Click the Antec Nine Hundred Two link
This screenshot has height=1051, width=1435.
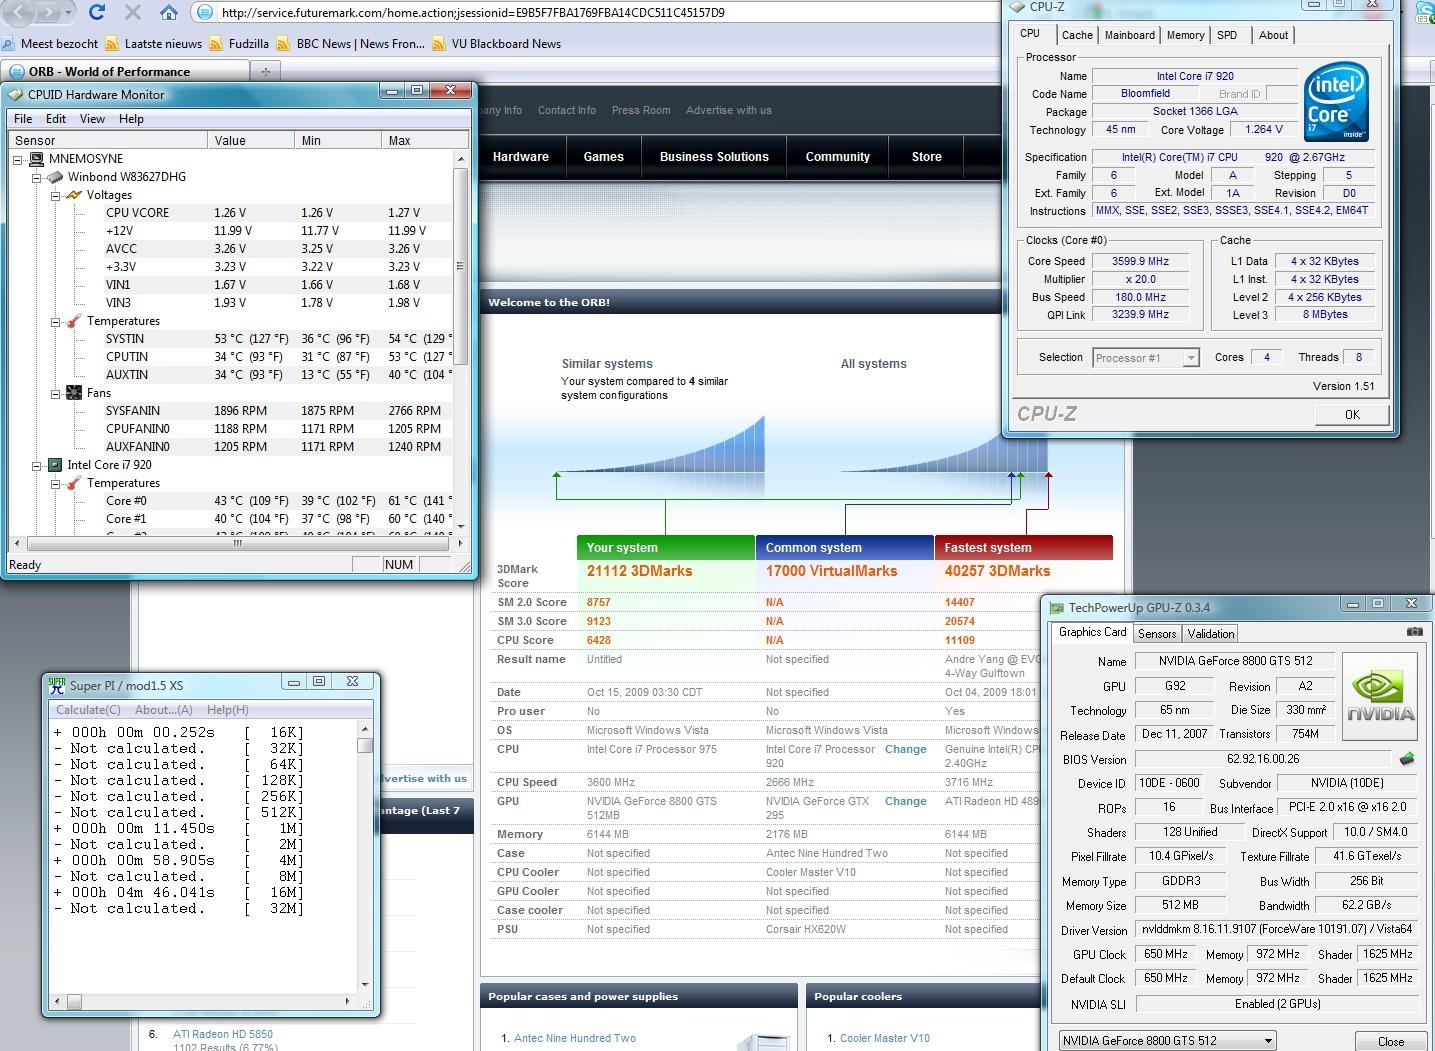click(x=575, y=1038)
